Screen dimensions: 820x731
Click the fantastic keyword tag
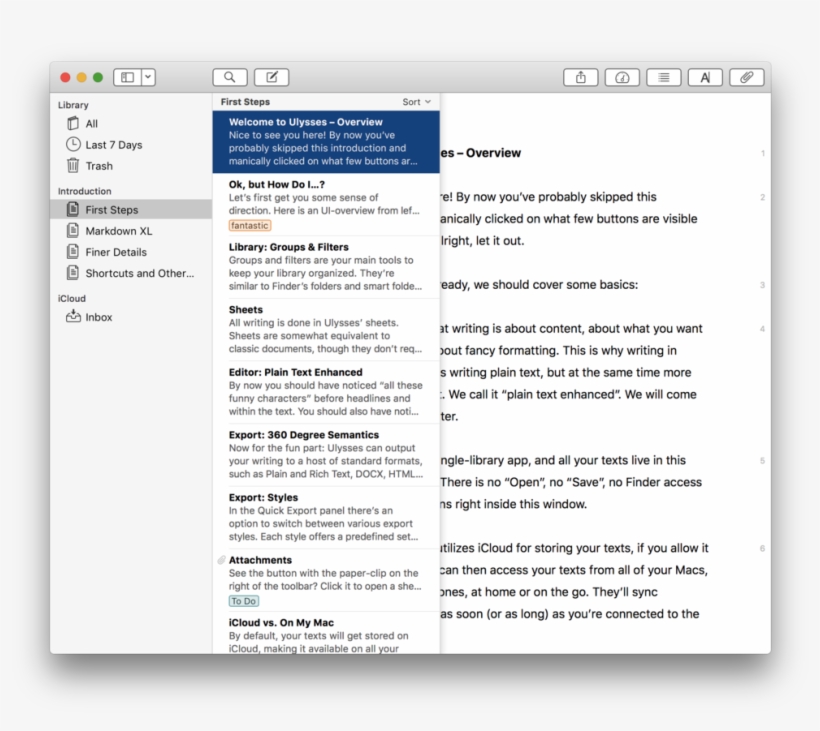(249, 225)
